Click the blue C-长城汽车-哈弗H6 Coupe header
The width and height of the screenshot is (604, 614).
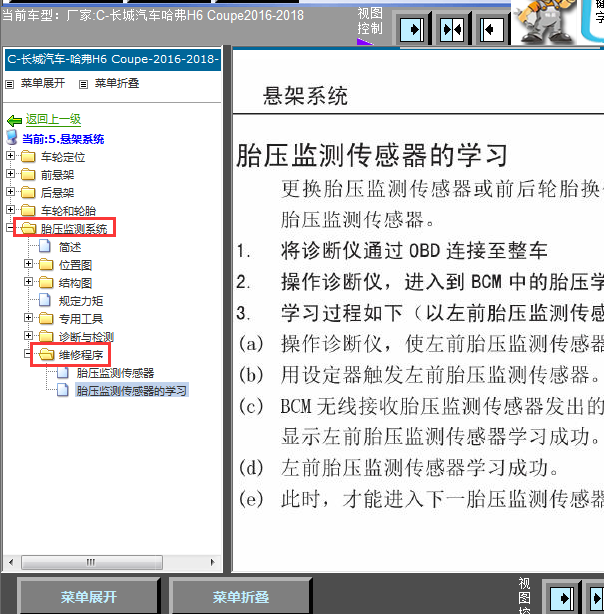pos(113,60)
